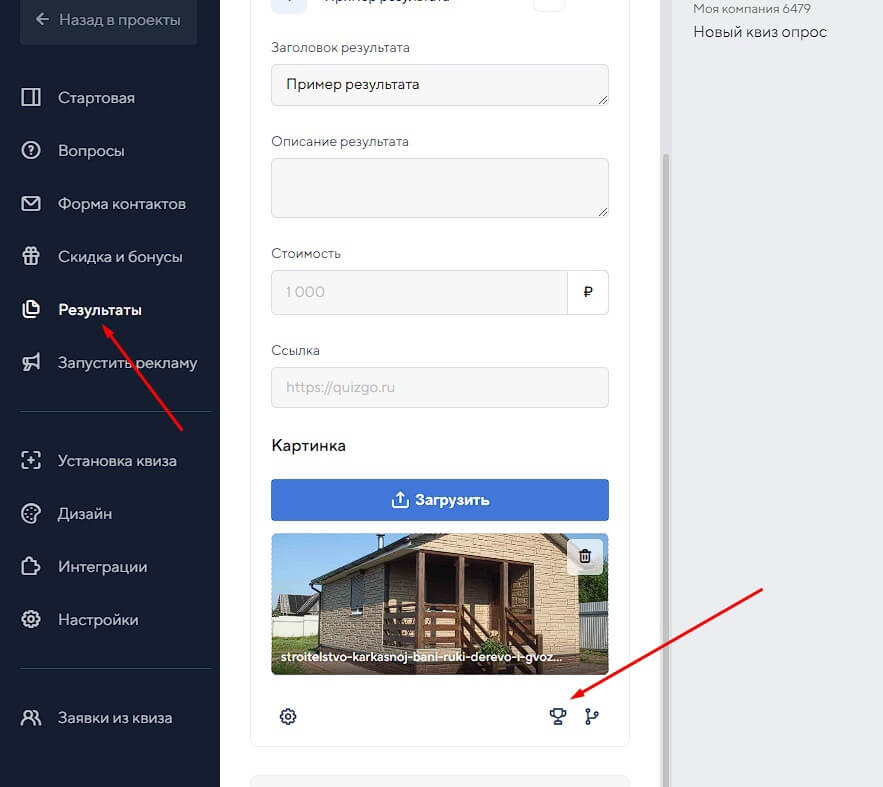Open result card settings gear icon
Screen dimensions: 883x787
288,716
